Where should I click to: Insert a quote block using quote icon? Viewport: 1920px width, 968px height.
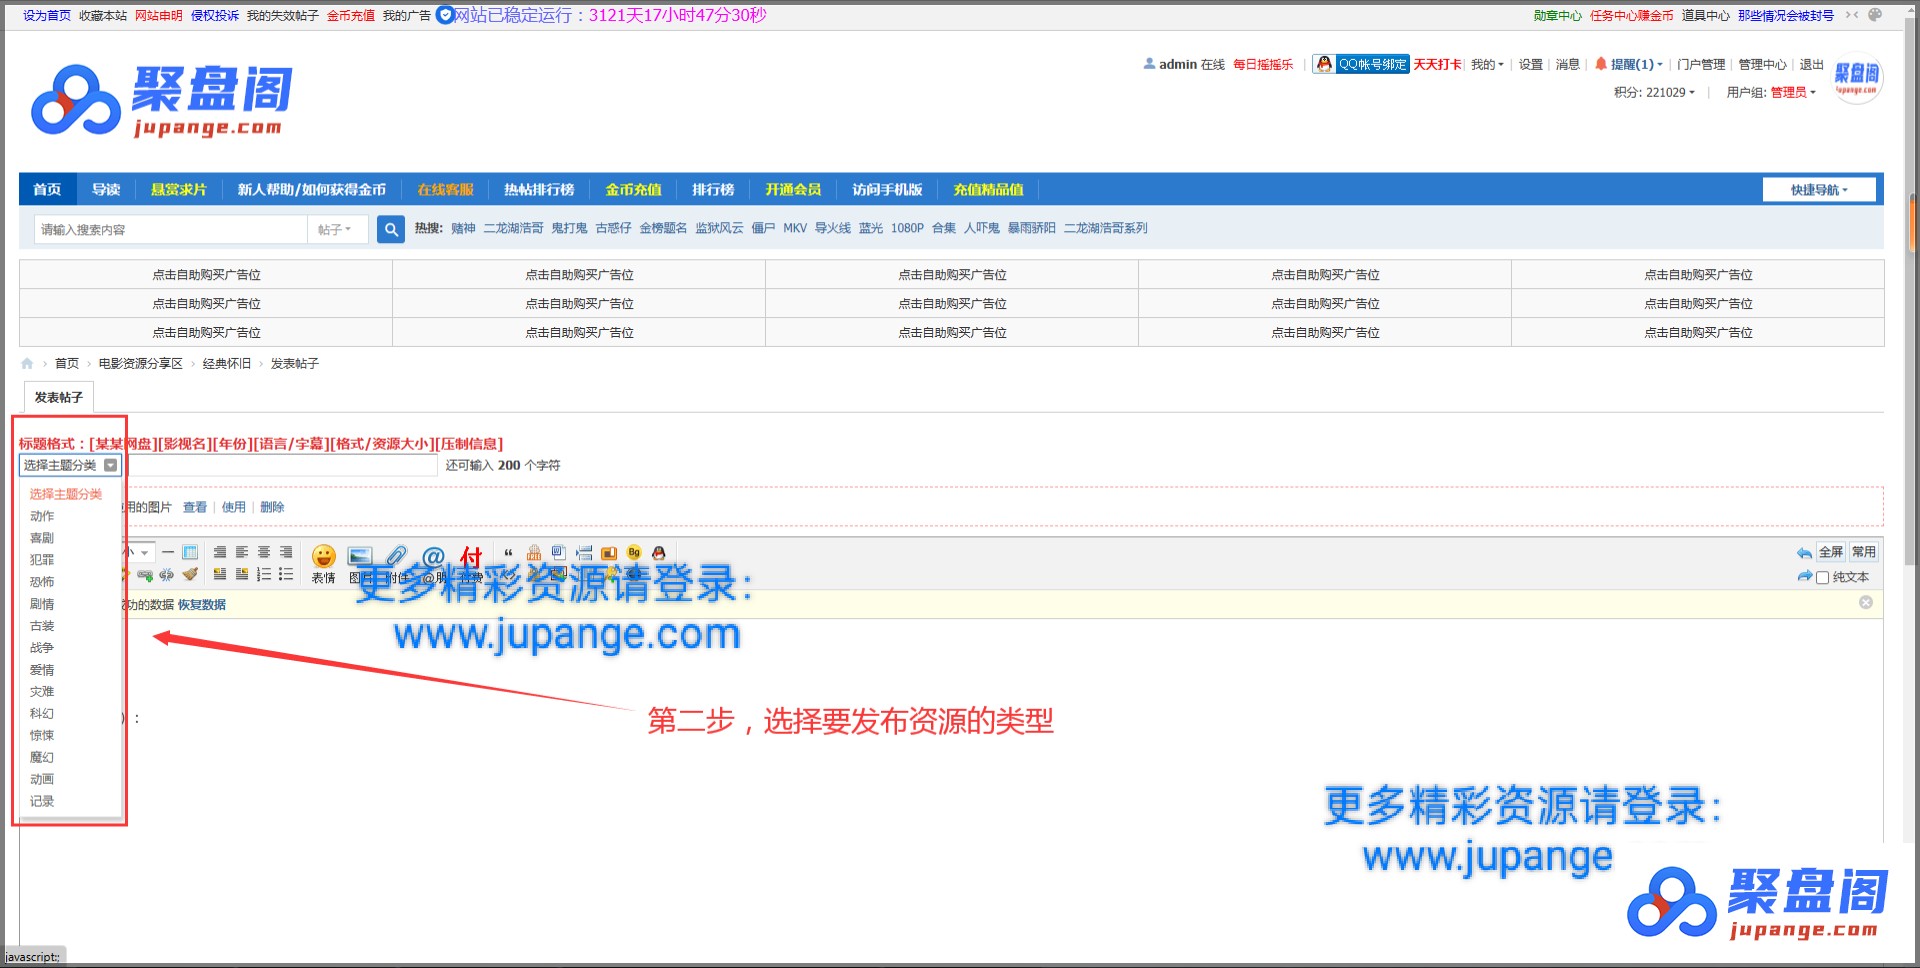click(x=508, y=552)
